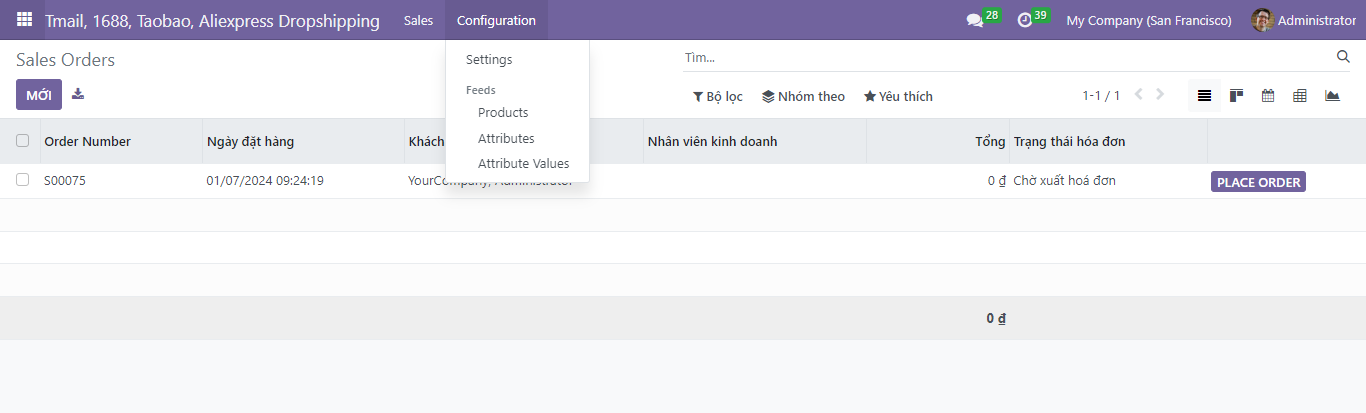Open the Yêu thích favorites dropdown
The height and width of the screenshot is (413, 1366).
click(x=898, y=97)
